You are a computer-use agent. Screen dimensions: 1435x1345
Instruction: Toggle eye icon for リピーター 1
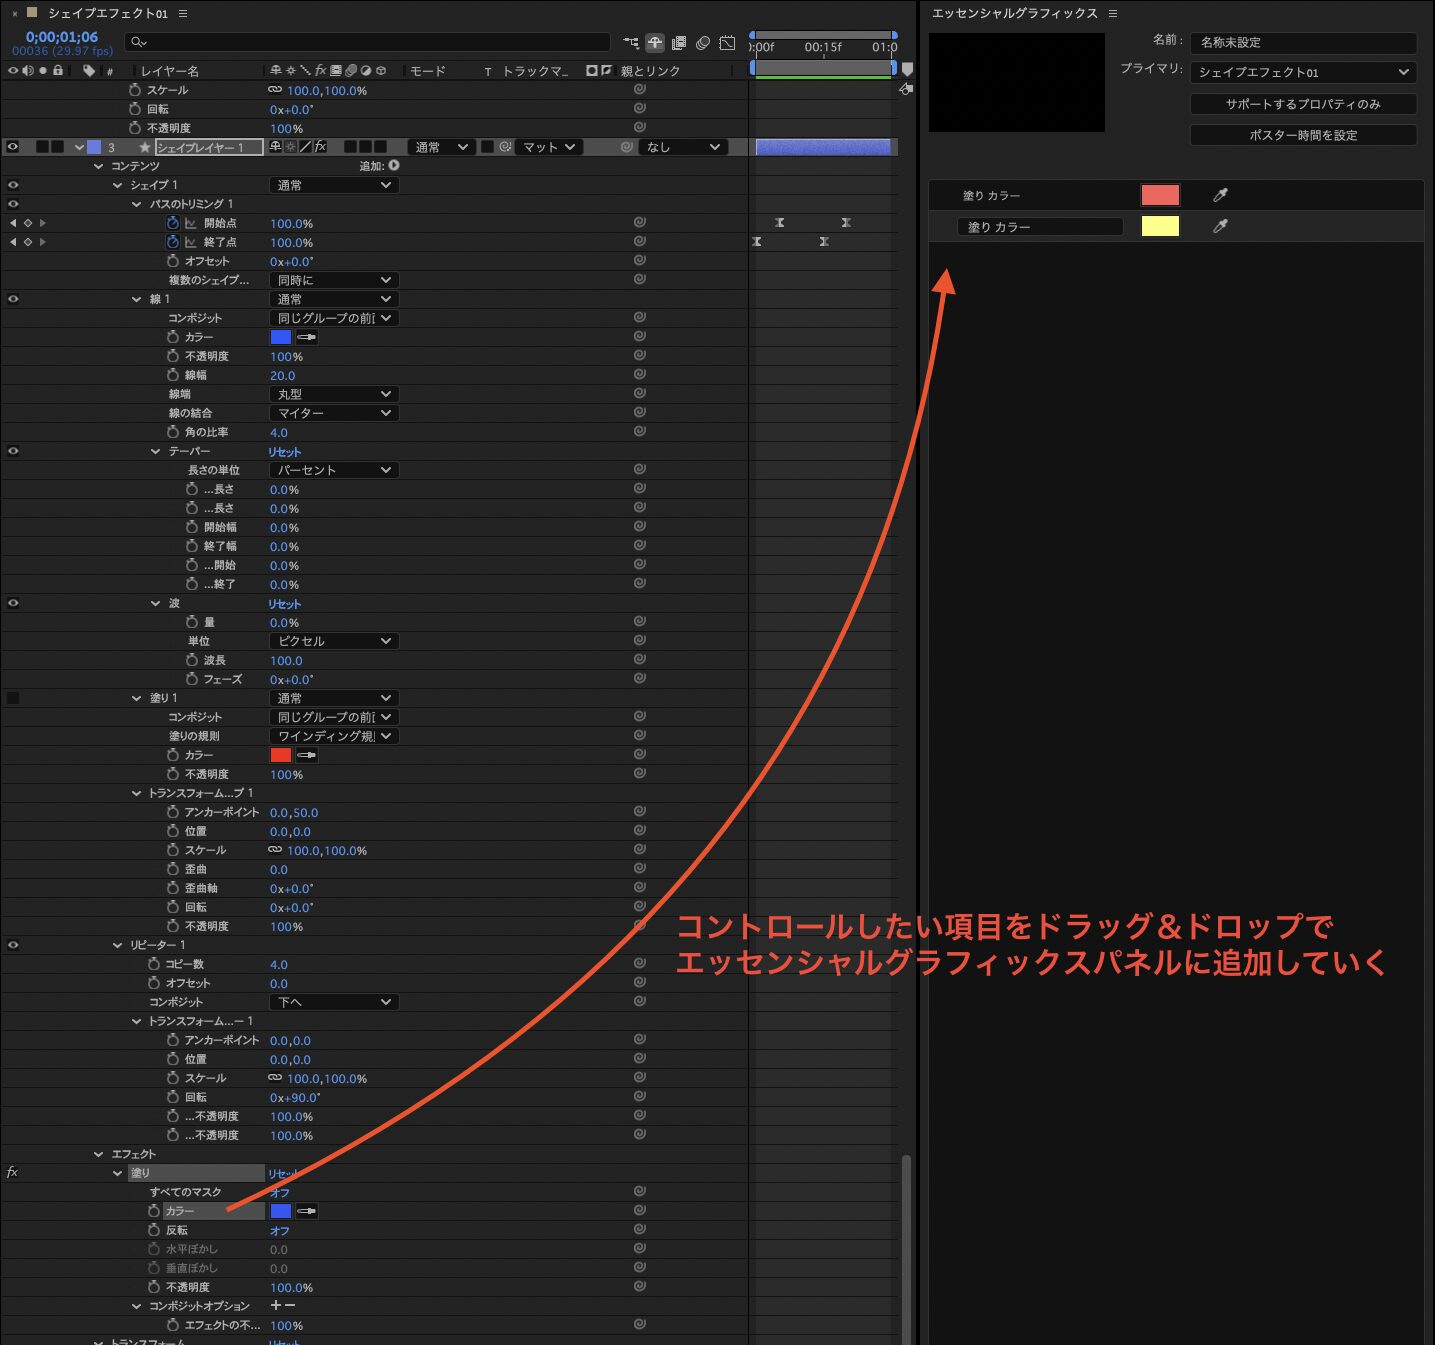tap(13, 945)
